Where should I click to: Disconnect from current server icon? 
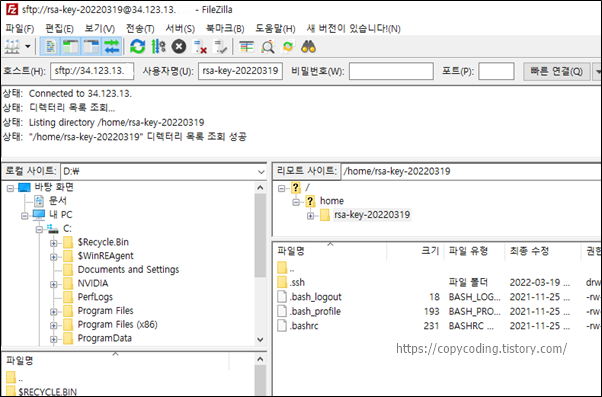(200, 47)
